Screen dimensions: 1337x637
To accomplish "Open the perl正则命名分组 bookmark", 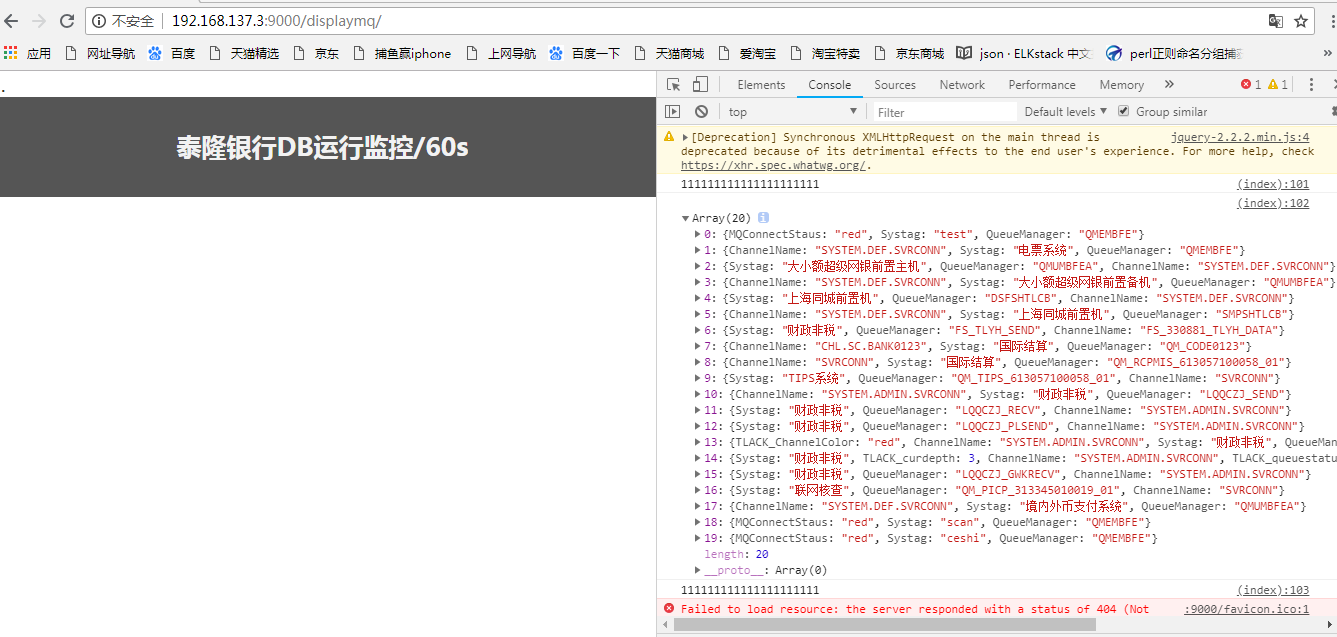I will tap(1173, 53).
